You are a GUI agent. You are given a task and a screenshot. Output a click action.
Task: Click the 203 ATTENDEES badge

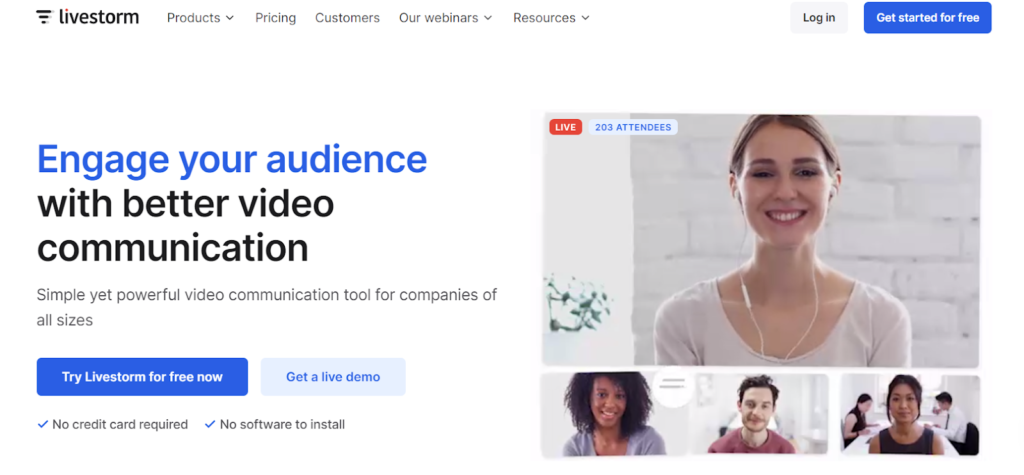pyautogui.click(x=633, y=127)
